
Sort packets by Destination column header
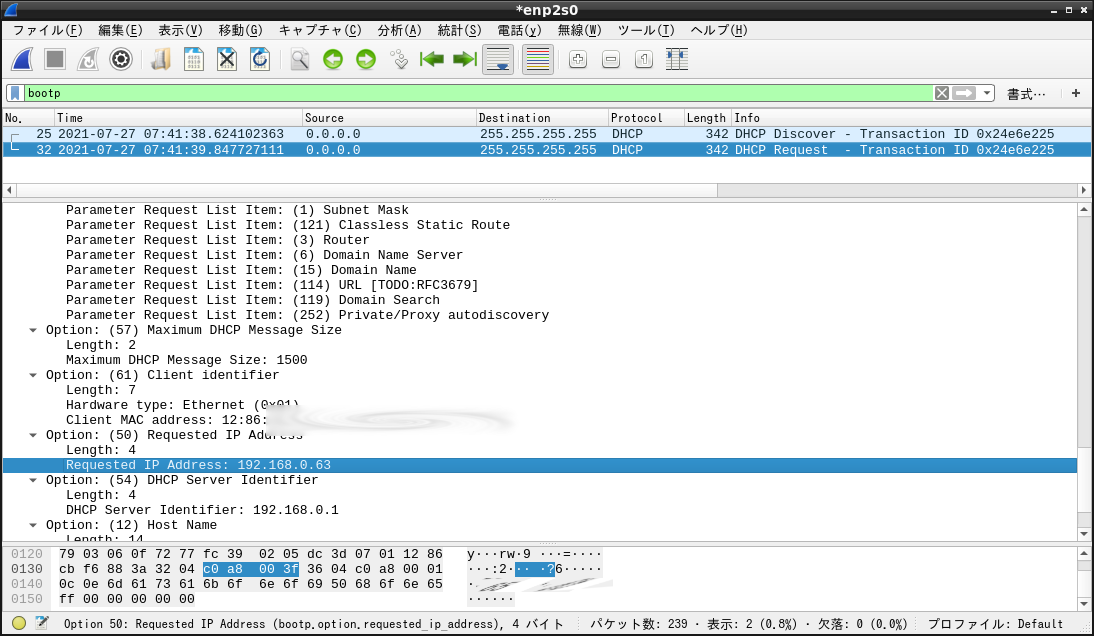click(x=541, y=118)
